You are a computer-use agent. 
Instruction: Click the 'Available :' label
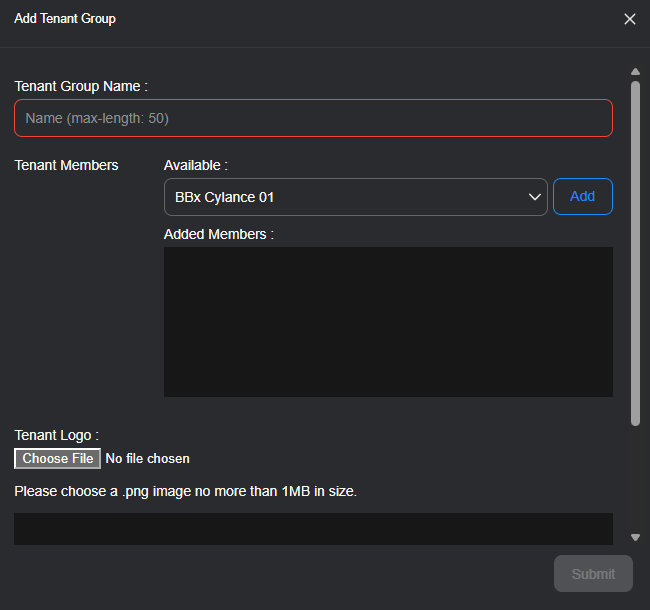[x=196, y=165]
